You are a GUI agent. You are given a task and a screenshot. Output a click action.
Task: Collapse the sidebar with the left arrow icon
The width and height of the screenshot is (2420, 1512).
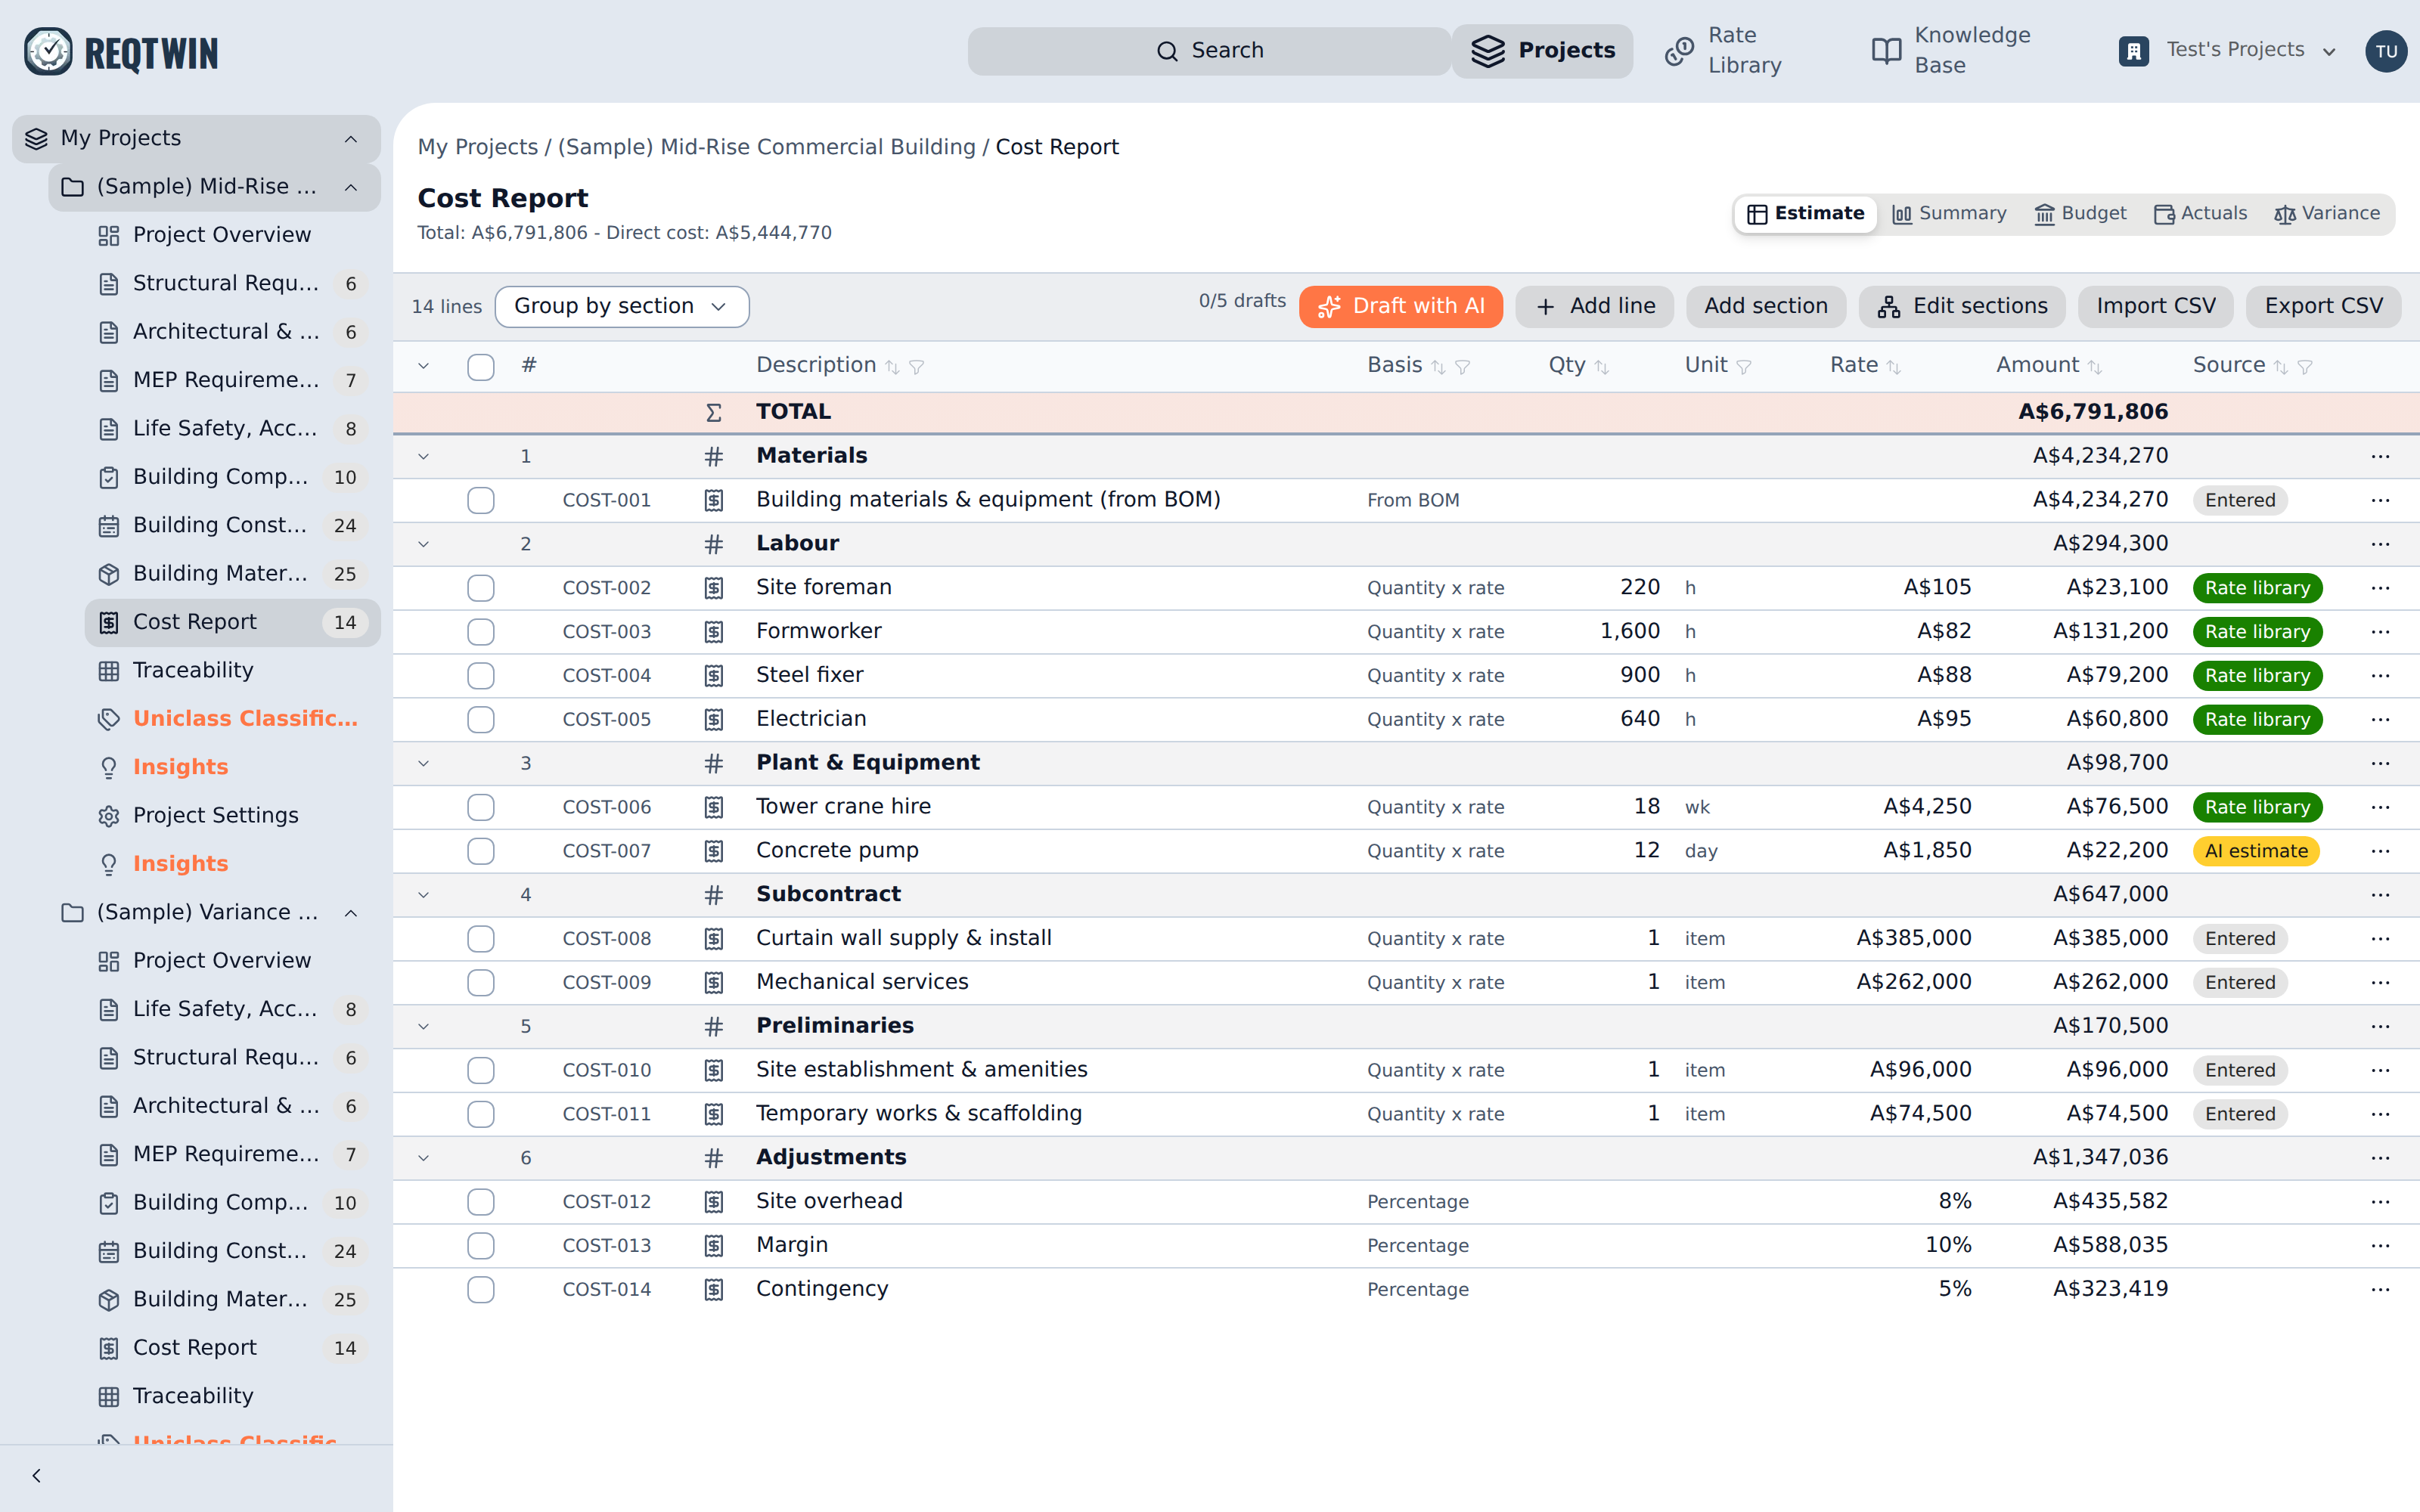(x=36, y=1476)
